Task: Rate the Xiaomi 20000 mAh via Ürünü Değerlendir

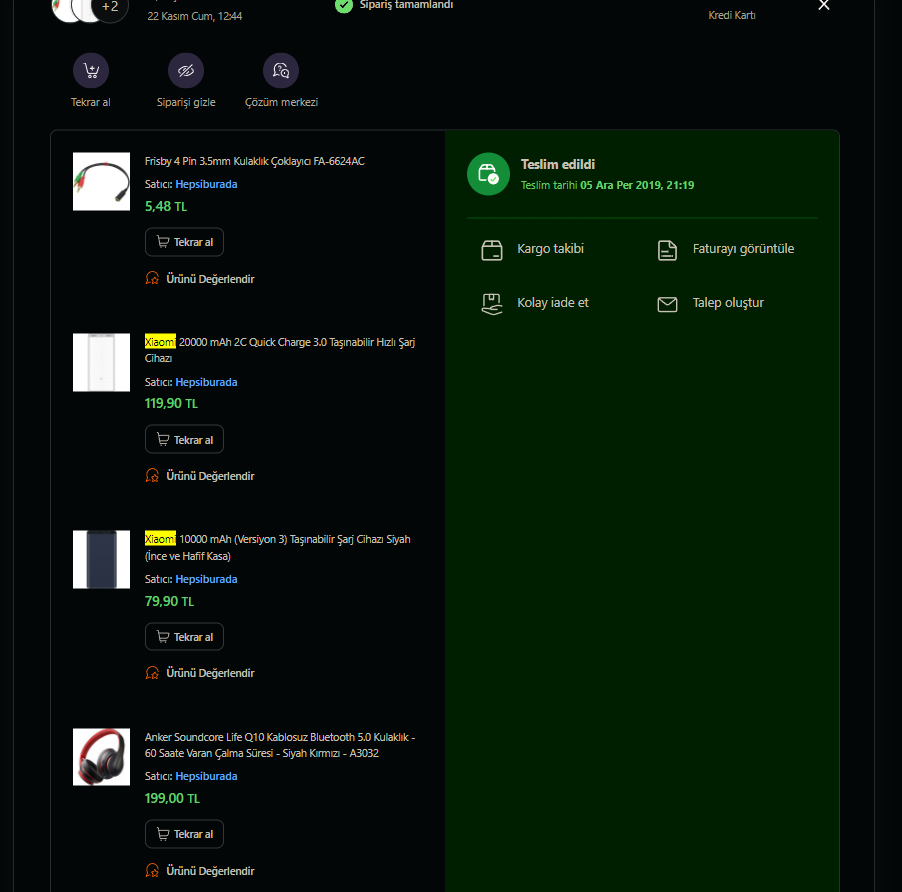Action: pyautogui.click(x=200, y=476)
